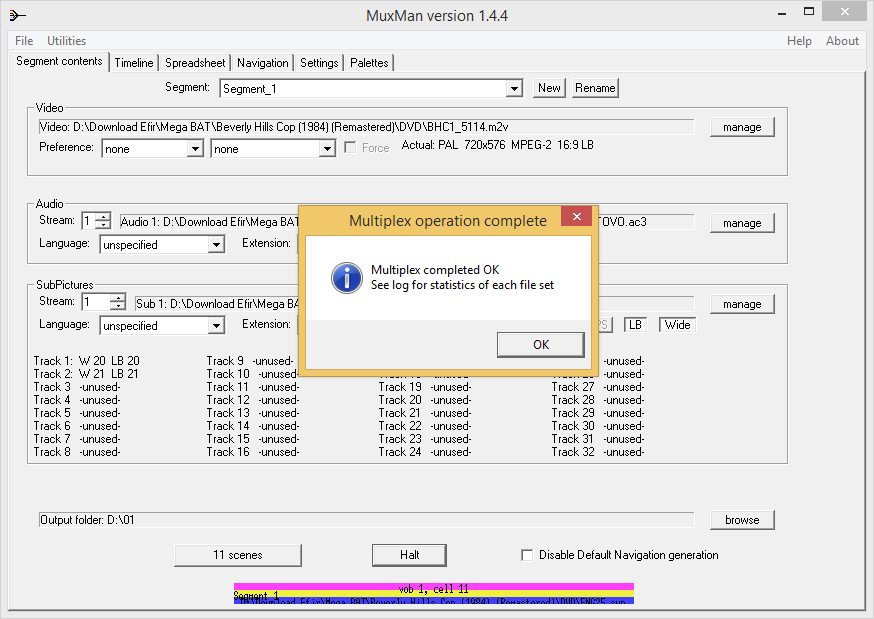Screen dimensions: 874x619
Task: Click the New segment button
Action: point(549,88)
